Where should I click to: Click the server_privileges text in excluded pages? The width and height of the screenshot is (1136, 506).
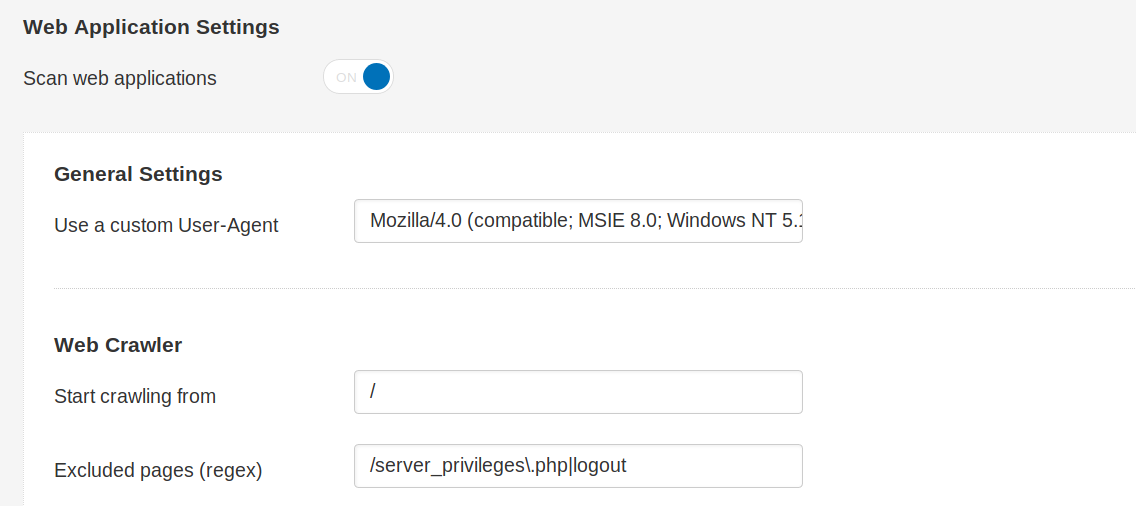click(451, 466)
